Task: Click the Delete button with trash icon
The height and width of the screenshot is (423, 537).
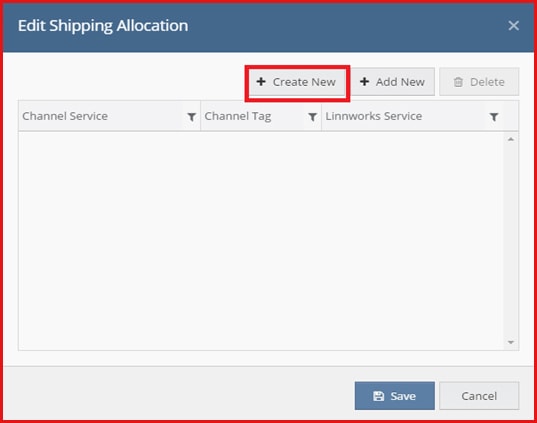Action: point(479,82)
